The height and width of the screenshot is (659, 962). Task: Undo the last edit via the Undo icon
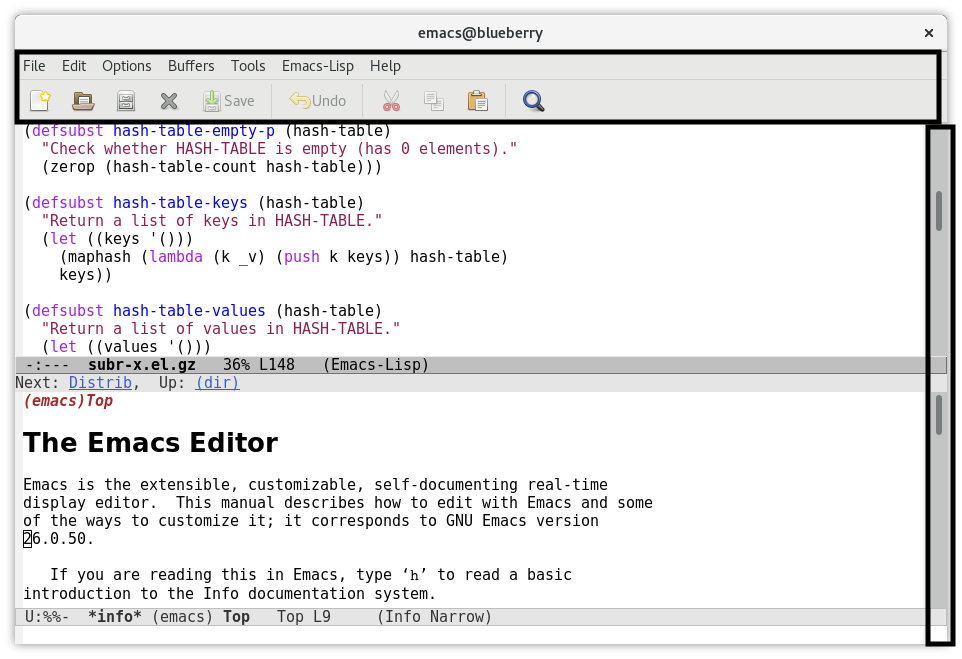click(x=317, y=100)
